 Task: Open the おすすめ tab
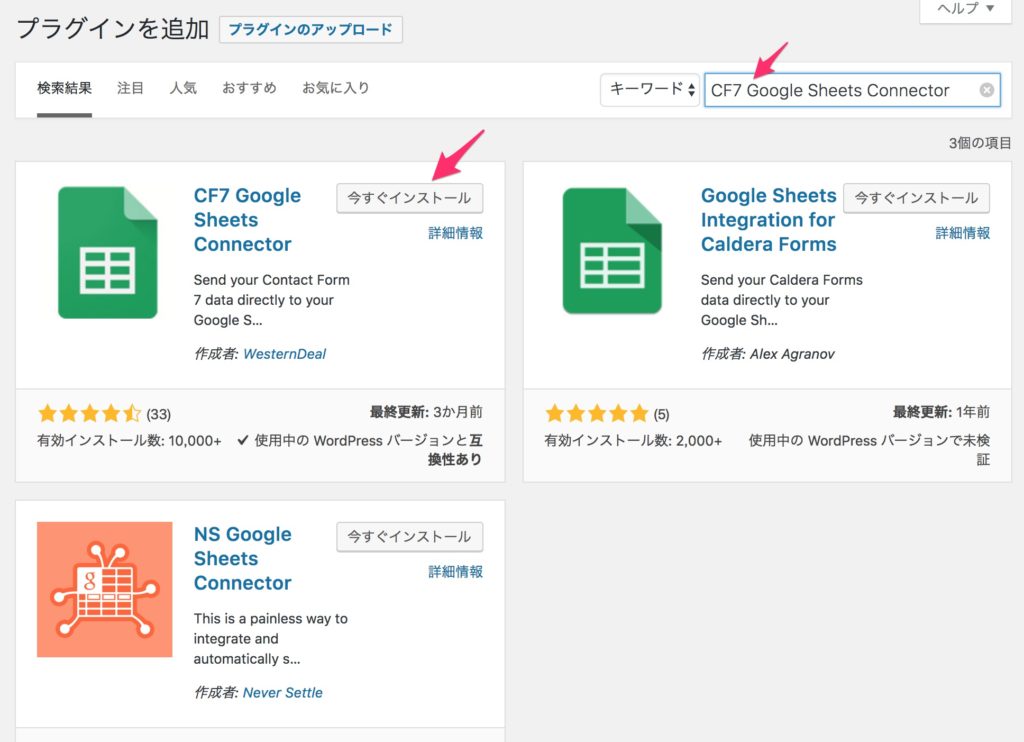click(249, 88)
